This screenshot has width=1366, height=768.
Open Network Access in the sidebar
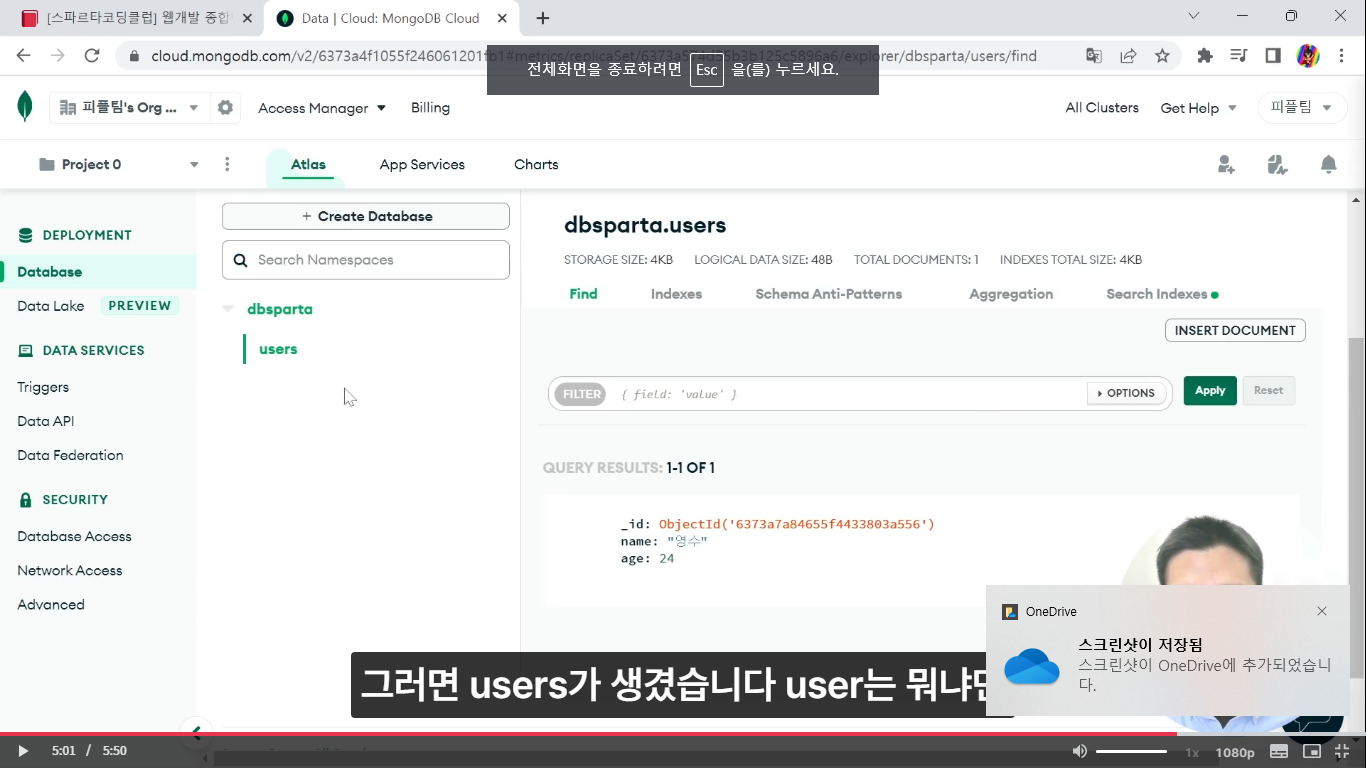[x=70, y=570]
